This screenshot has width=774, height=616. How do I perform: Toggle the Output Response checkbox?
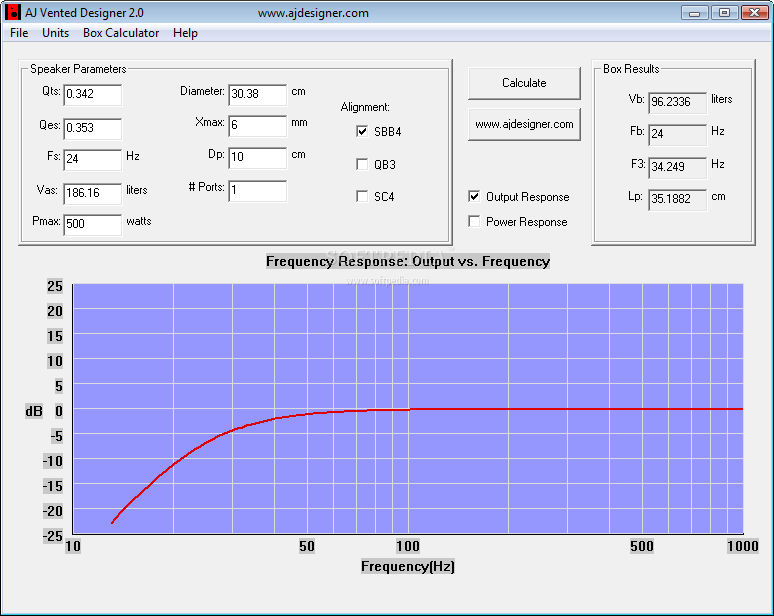(474, 196)
